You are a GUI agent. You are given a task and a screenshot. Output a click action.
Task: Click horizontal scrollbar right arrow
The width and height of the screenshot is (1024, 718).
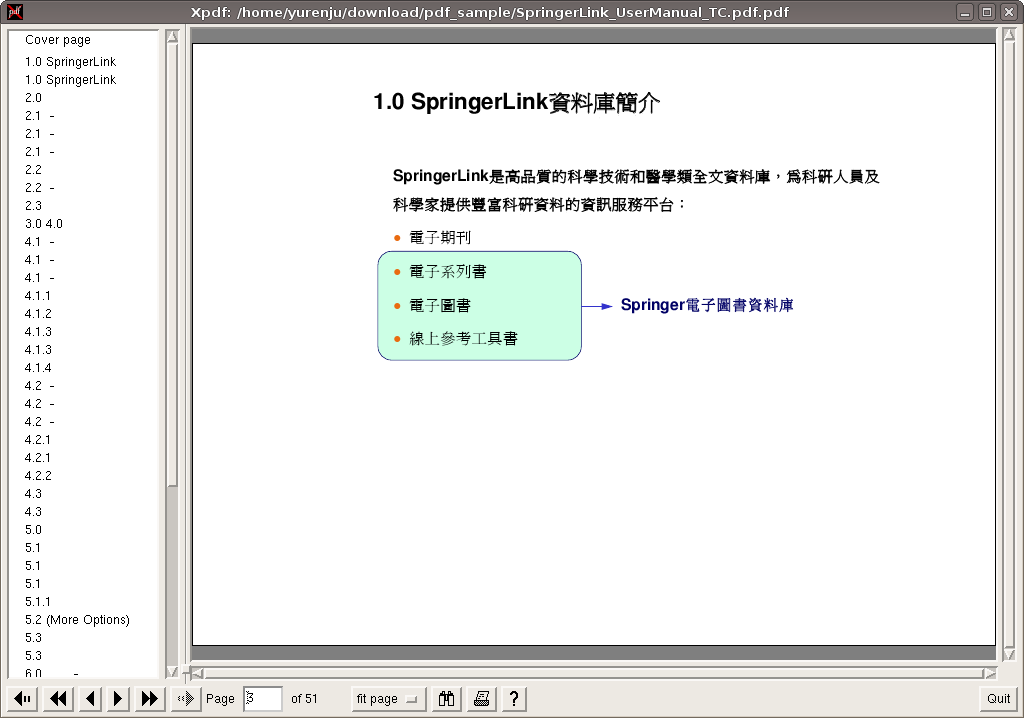[x=990, y=673]
